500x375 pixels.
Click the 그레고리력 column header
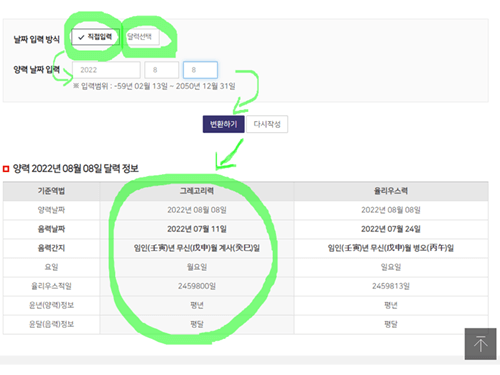tap(197, 191)
